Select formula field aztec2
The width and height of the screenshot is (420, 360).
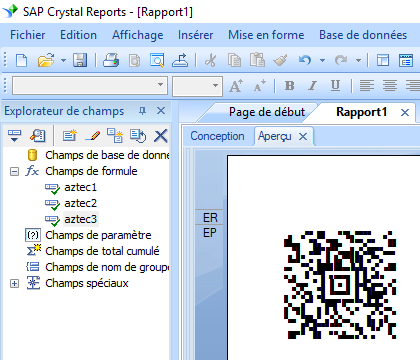tap(80, 203)
